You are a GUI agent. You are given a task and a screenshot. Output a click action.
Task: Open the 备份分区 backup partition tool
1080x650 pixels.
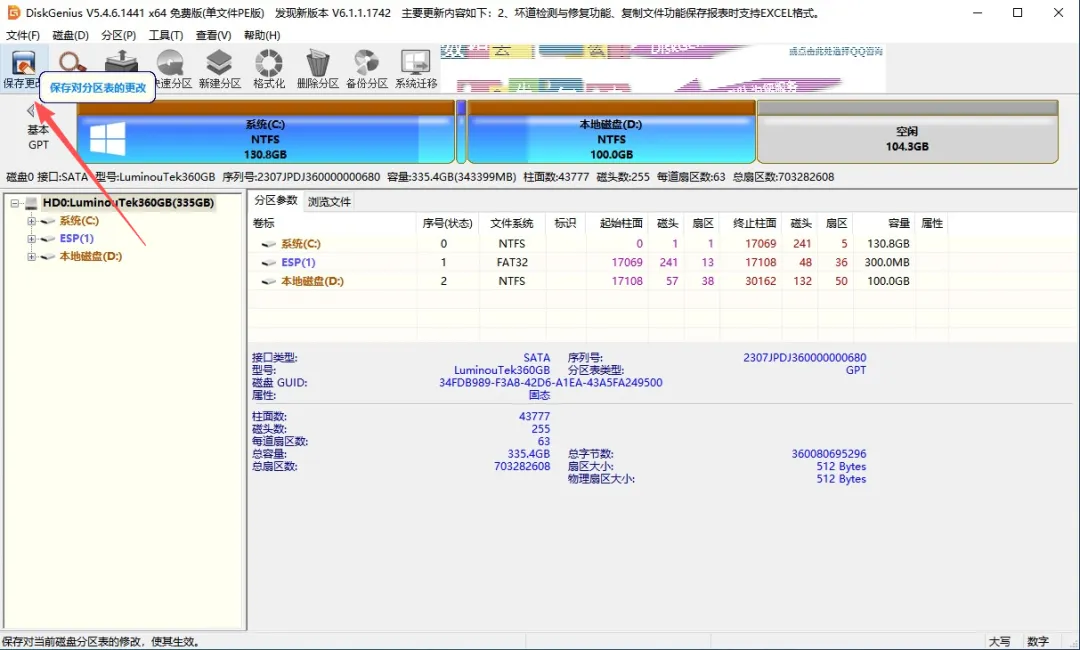pos(366,69)
